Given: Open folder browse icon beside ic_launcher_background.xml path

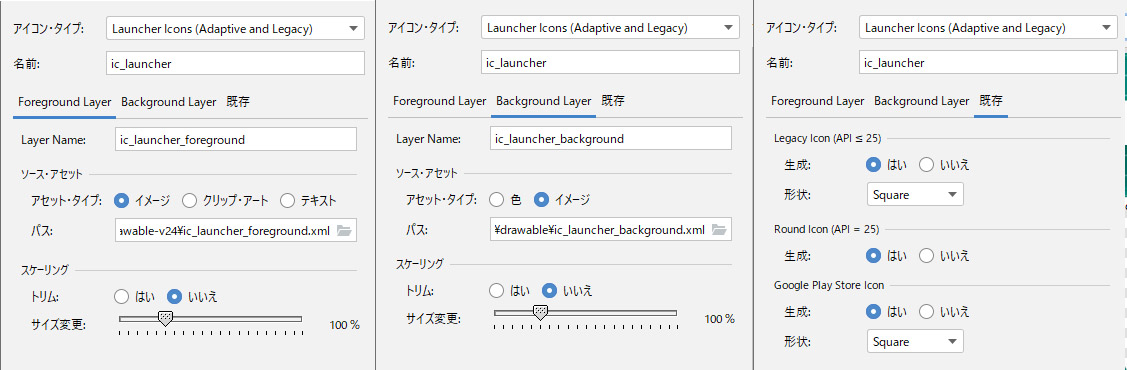Looking at the screenshot, I should (719, 230).
